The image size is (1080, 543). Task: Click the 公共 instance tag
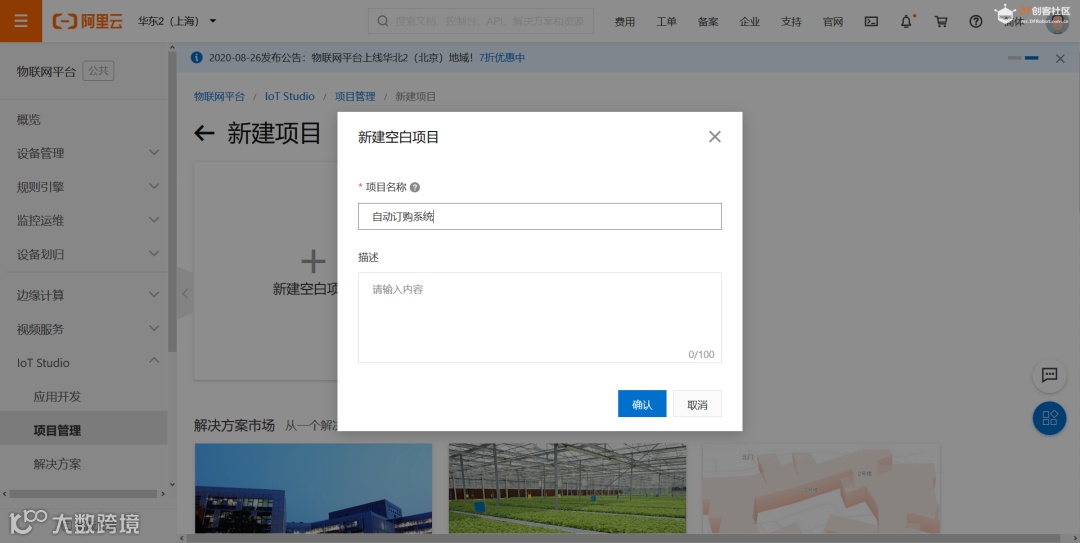98,70
